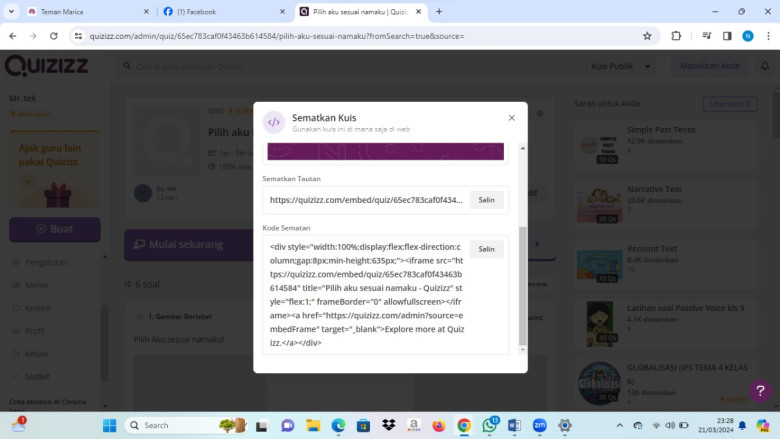Select the Sematkan Tautan URL field
The image size is (780, 439).
pos(366,200)
